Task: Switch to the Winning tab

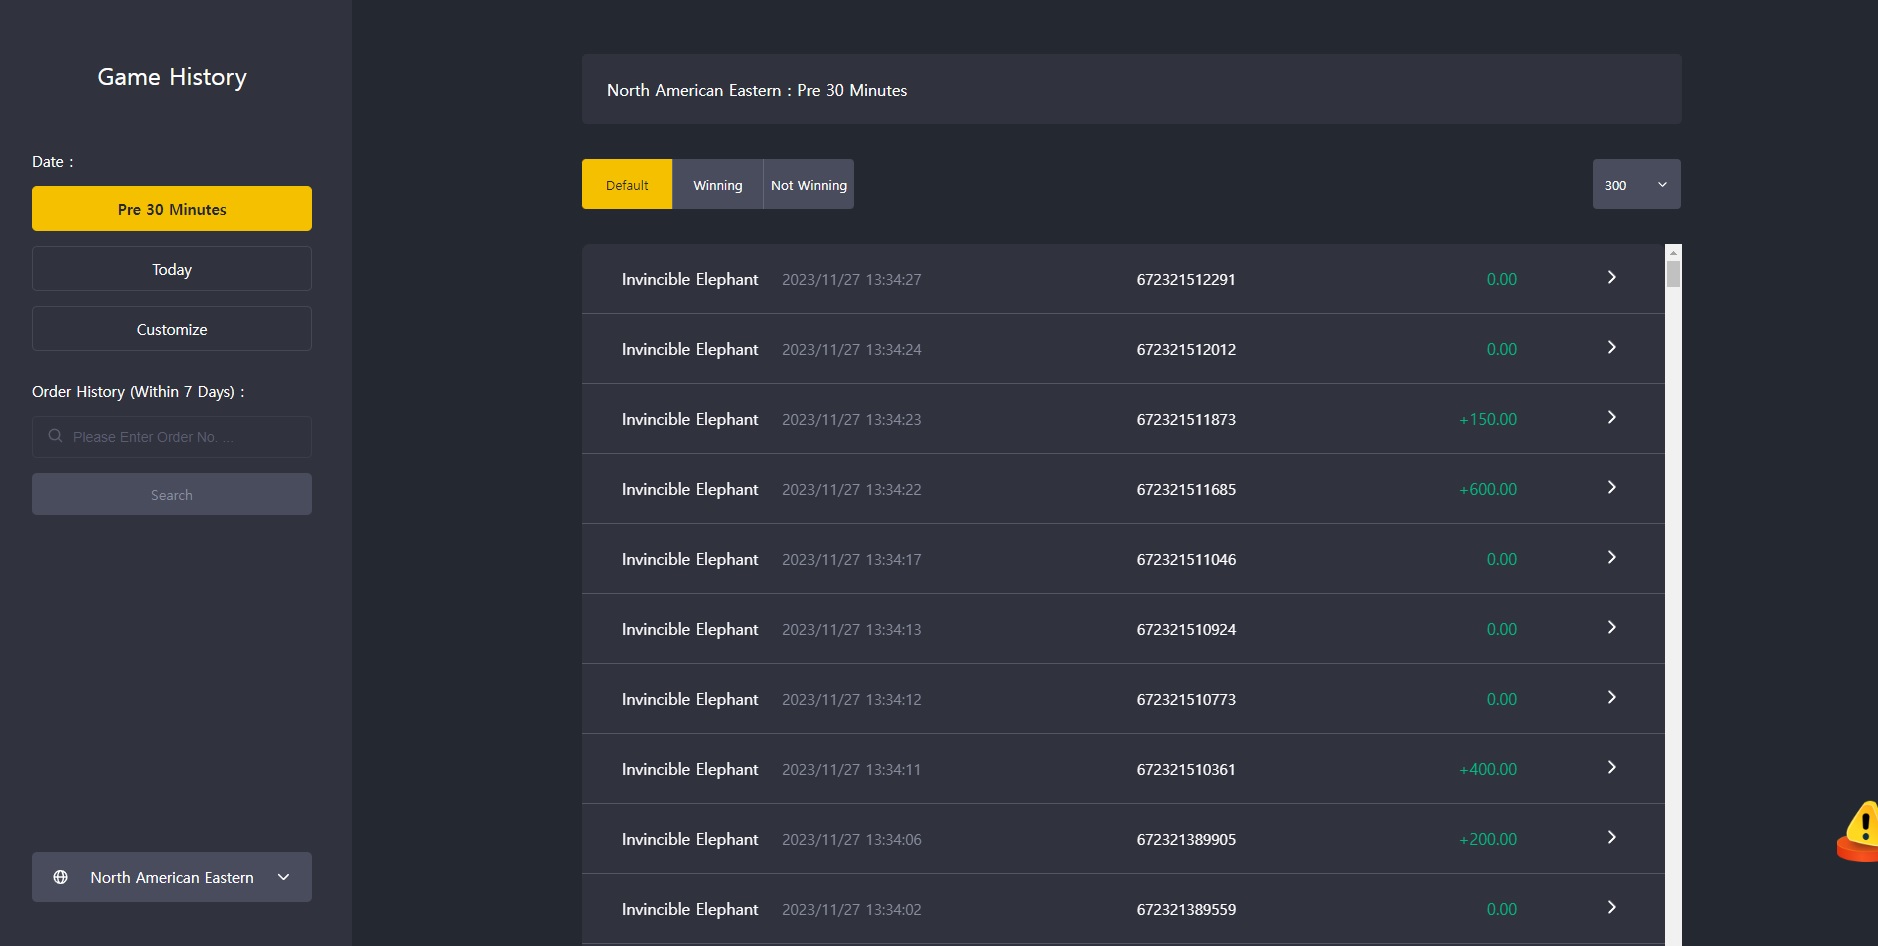Action: [718, 184]
